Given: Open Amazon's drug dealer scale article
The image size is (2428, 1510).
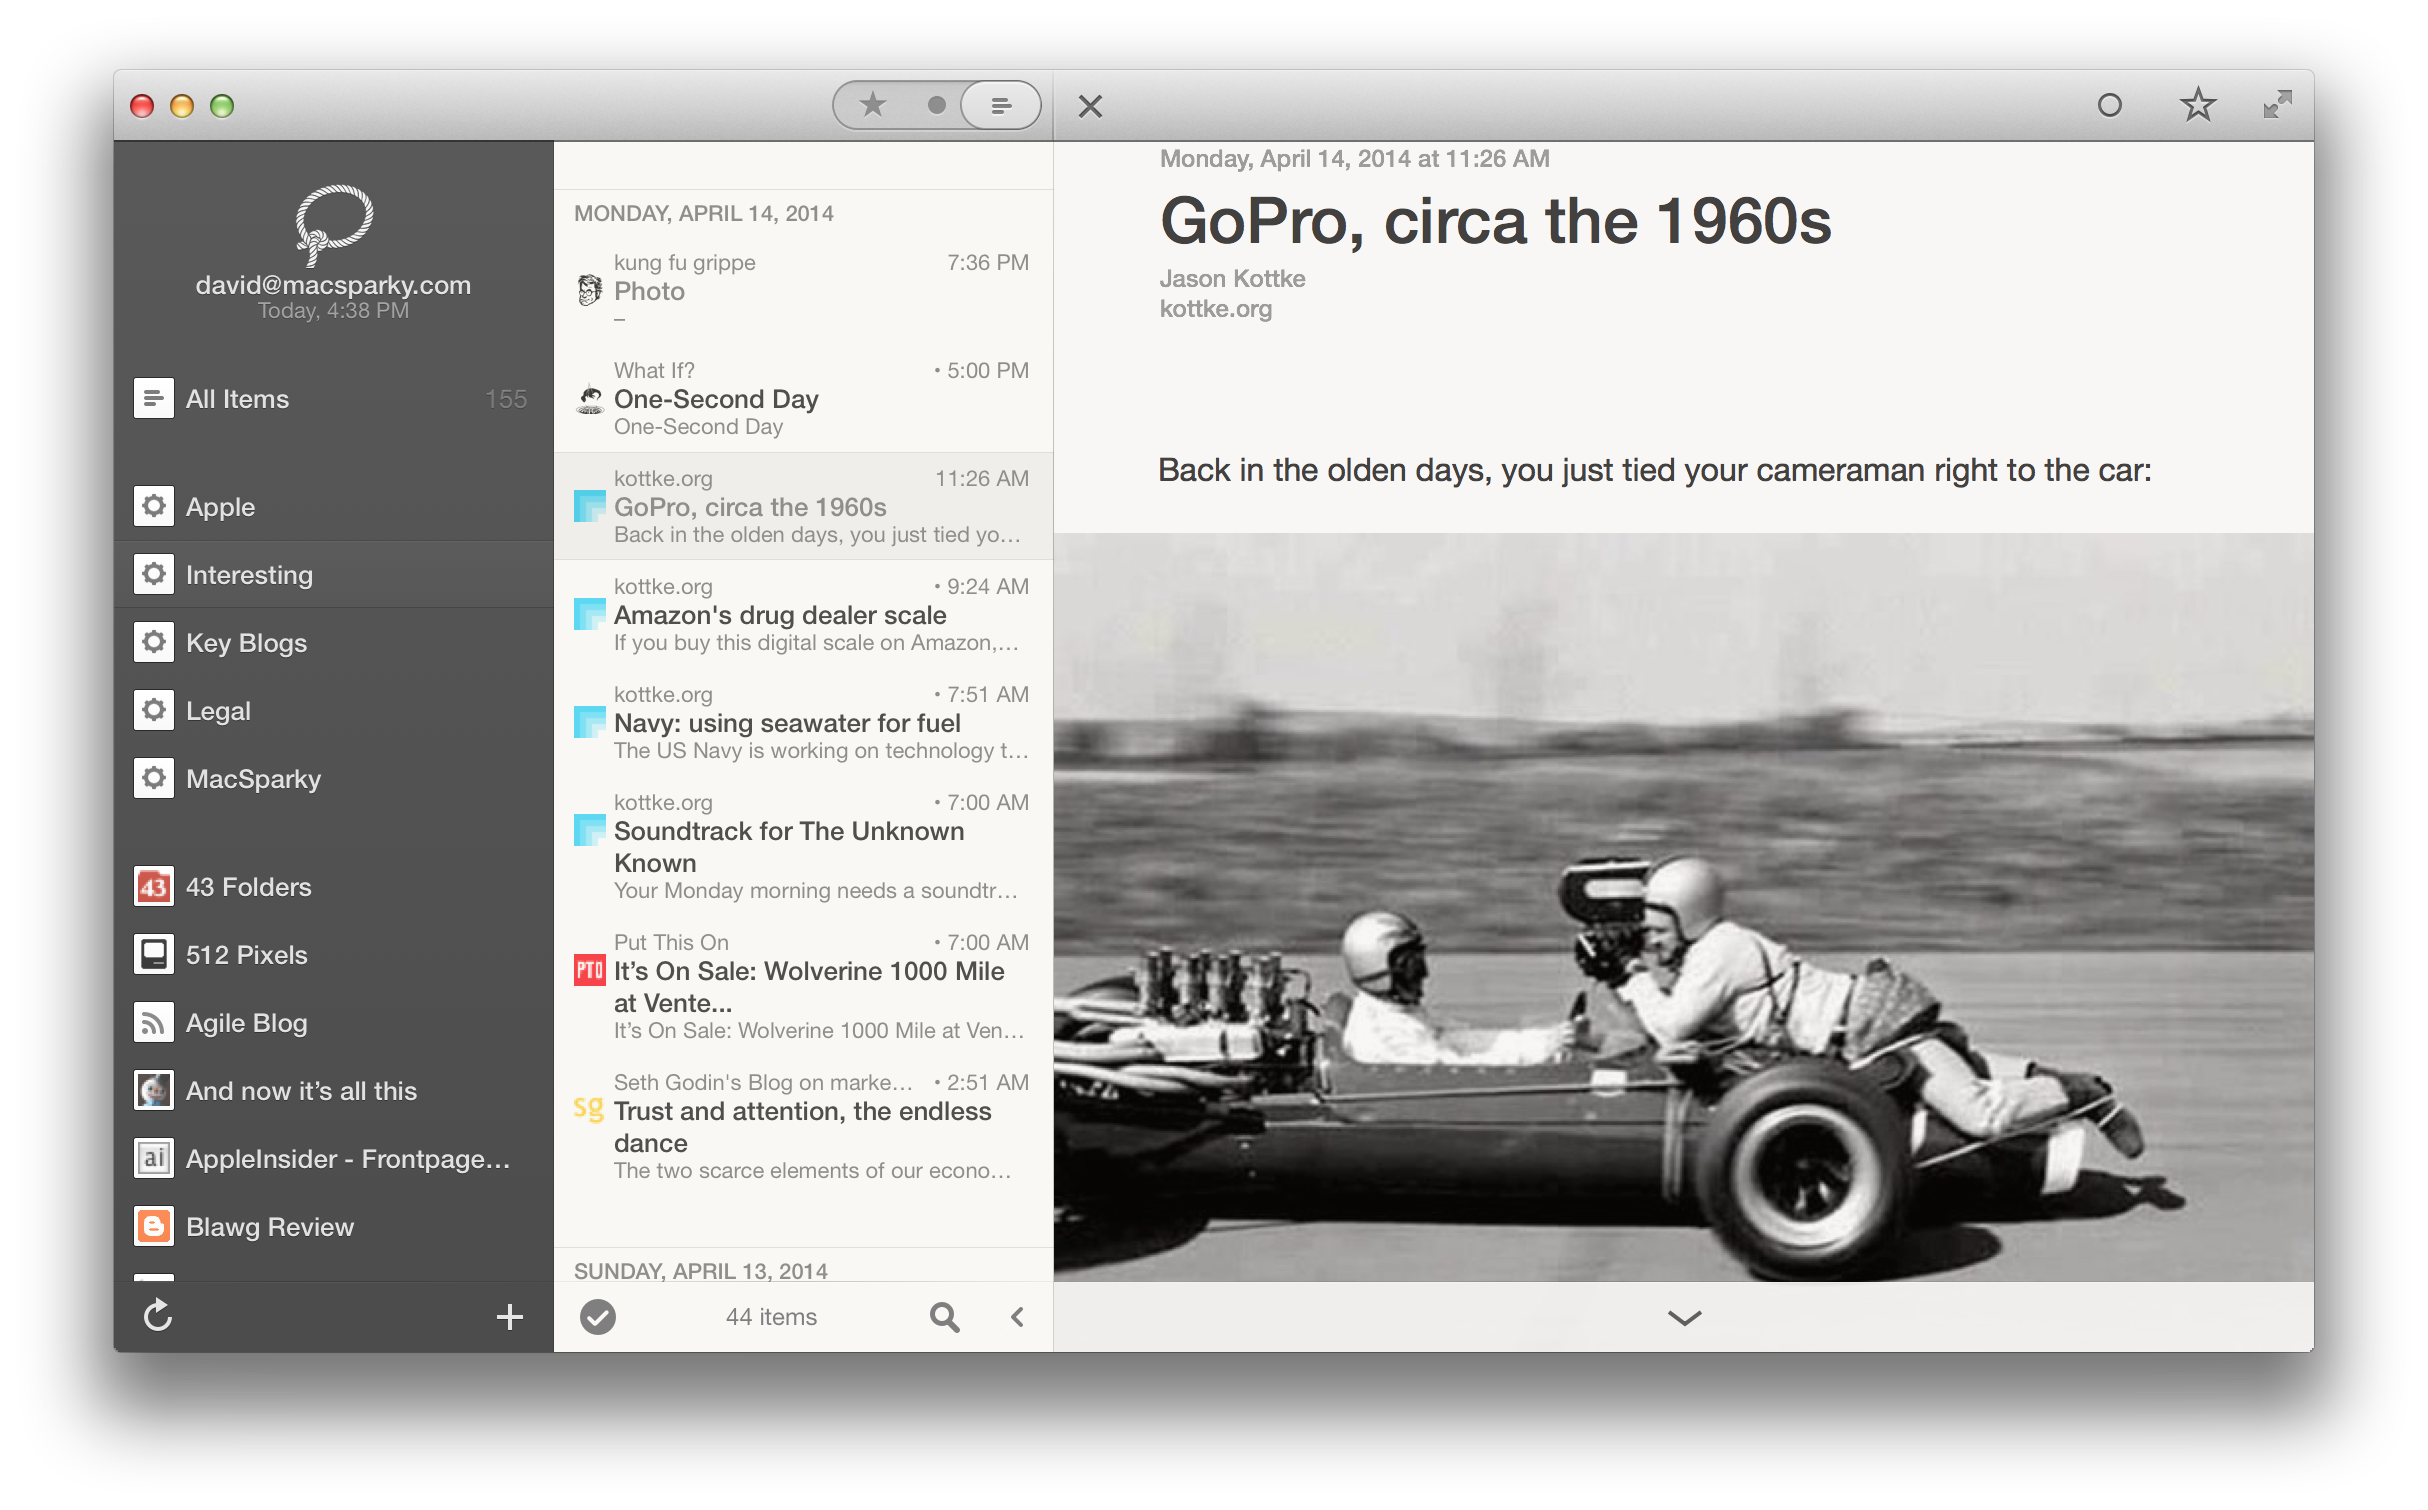Looking at the screenshot, I should [x=780, y=615].
